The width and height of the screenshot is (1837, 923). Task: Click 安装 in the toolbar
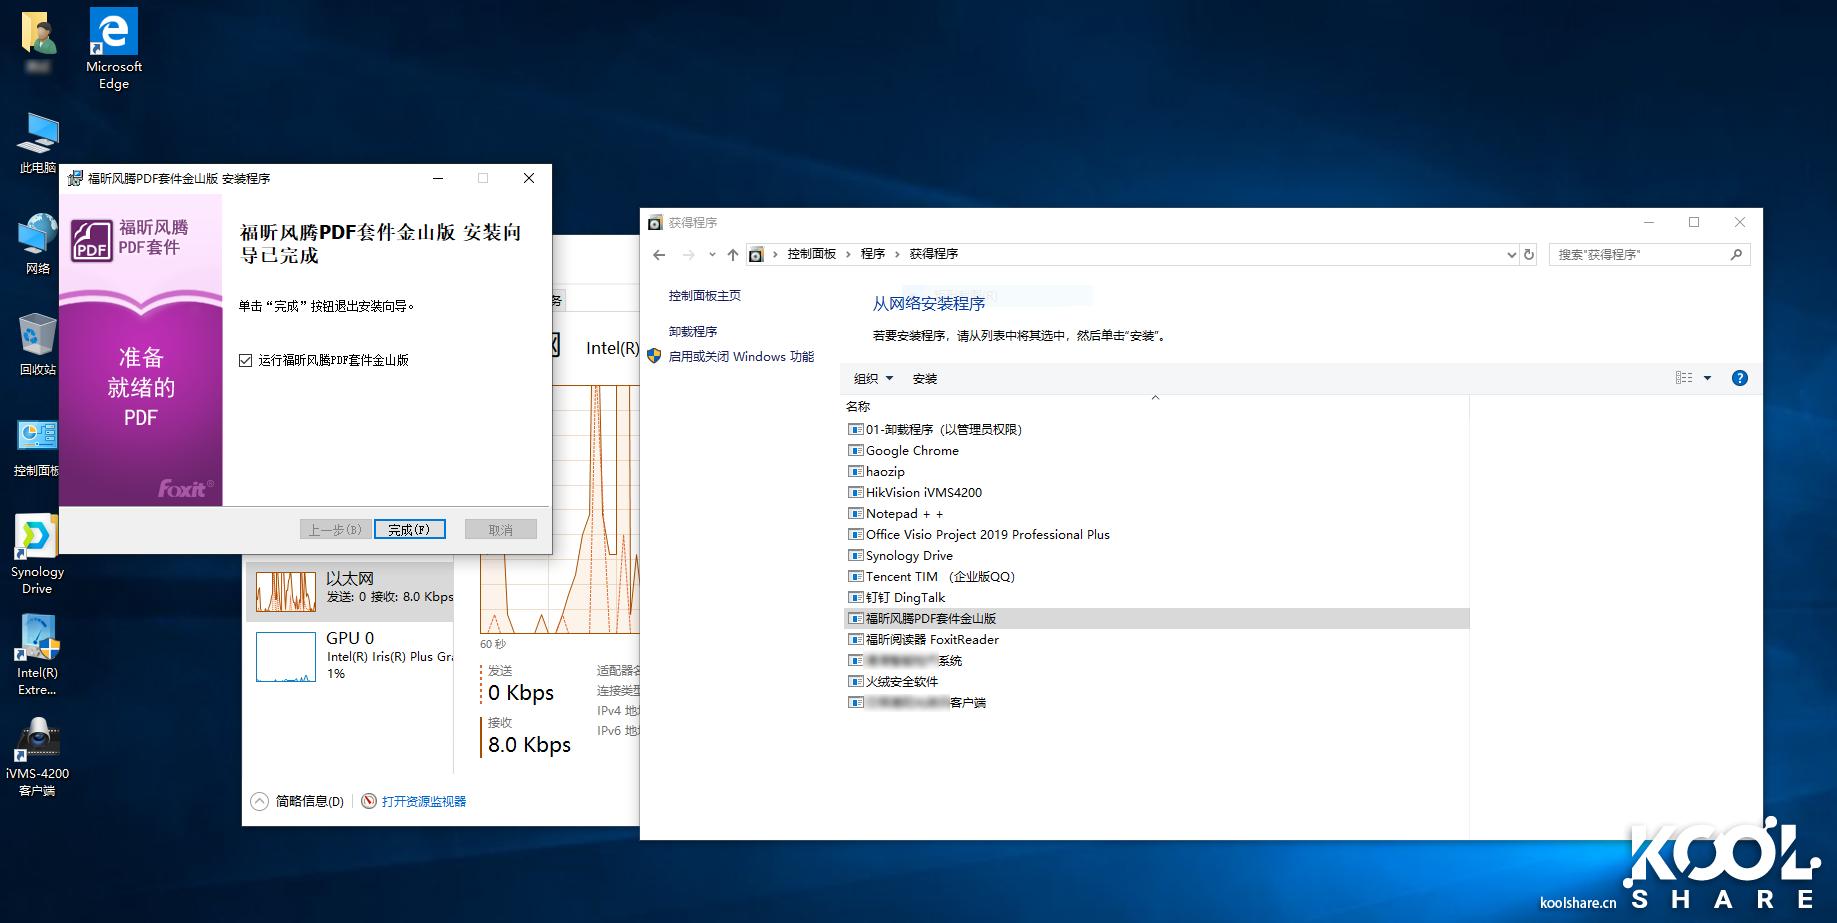coord(924,378)
